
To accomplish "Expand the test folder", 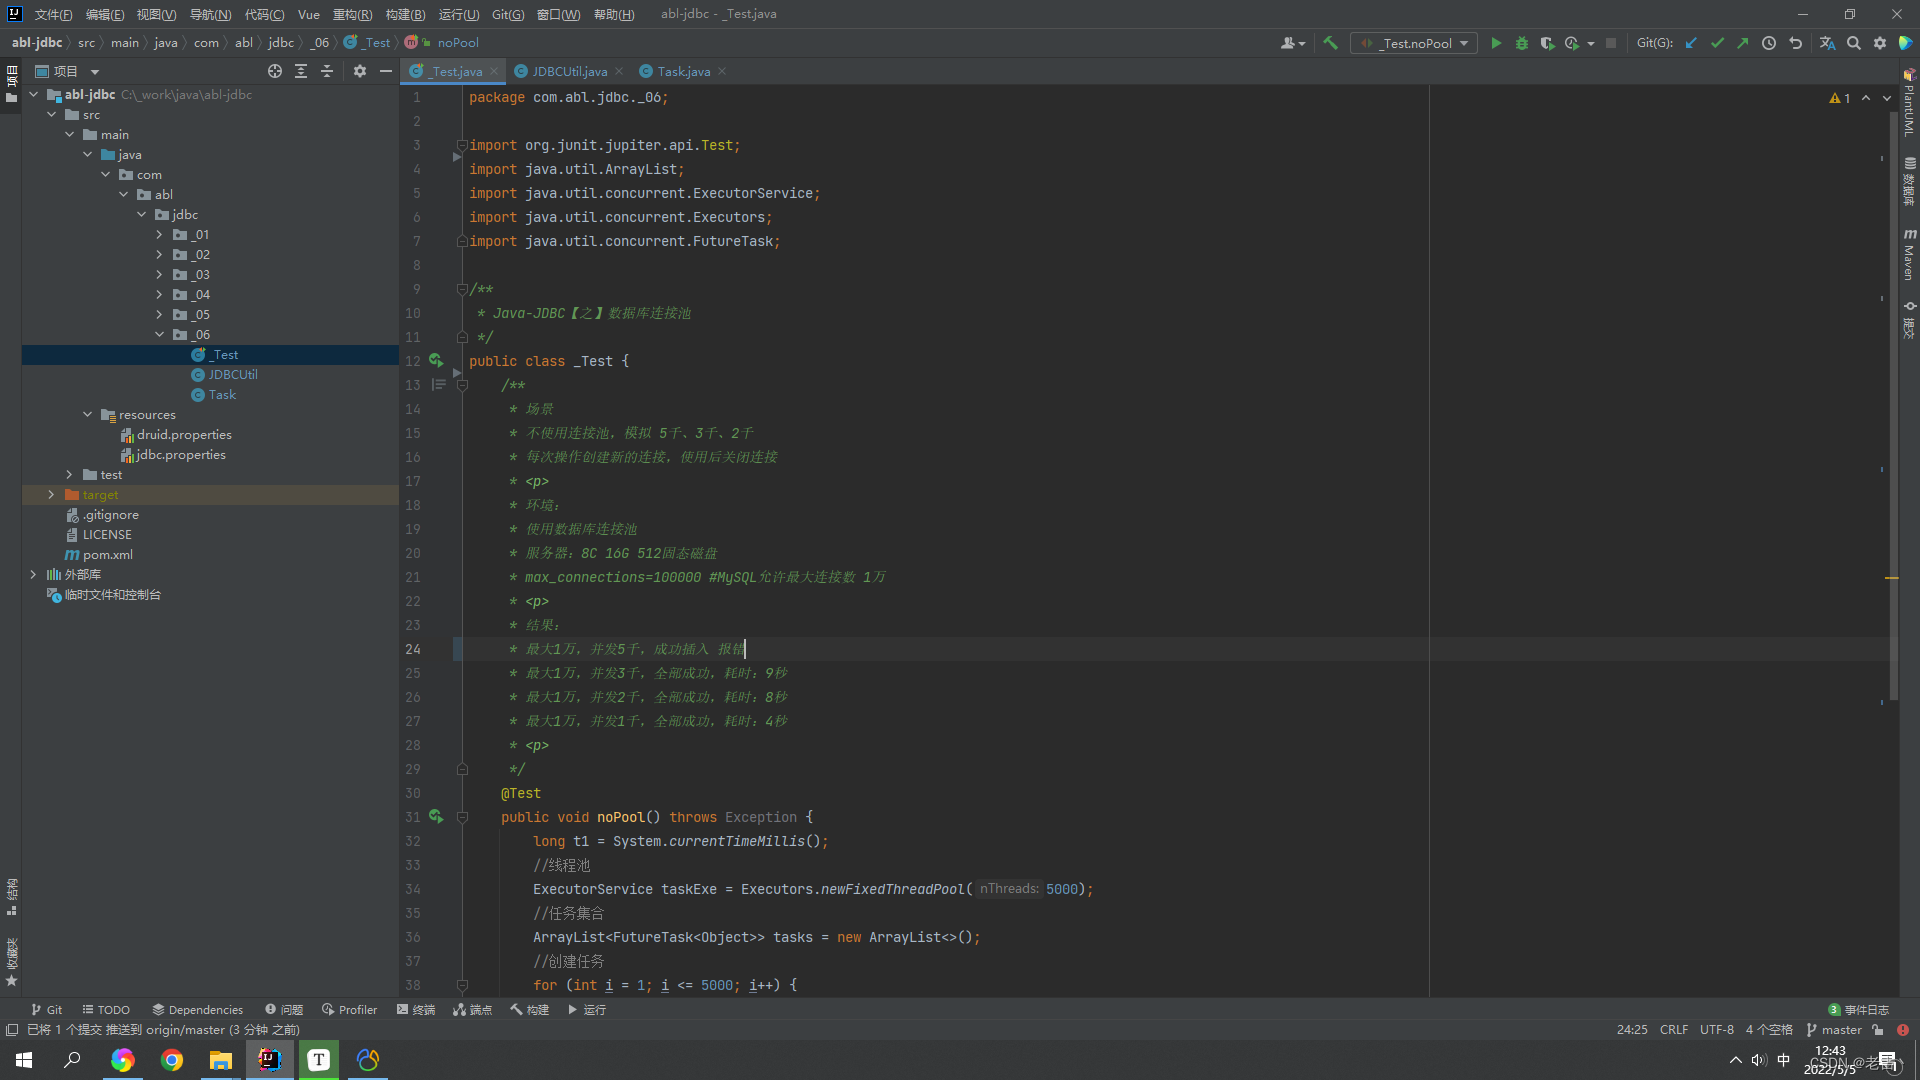I will tap(69, 475).
